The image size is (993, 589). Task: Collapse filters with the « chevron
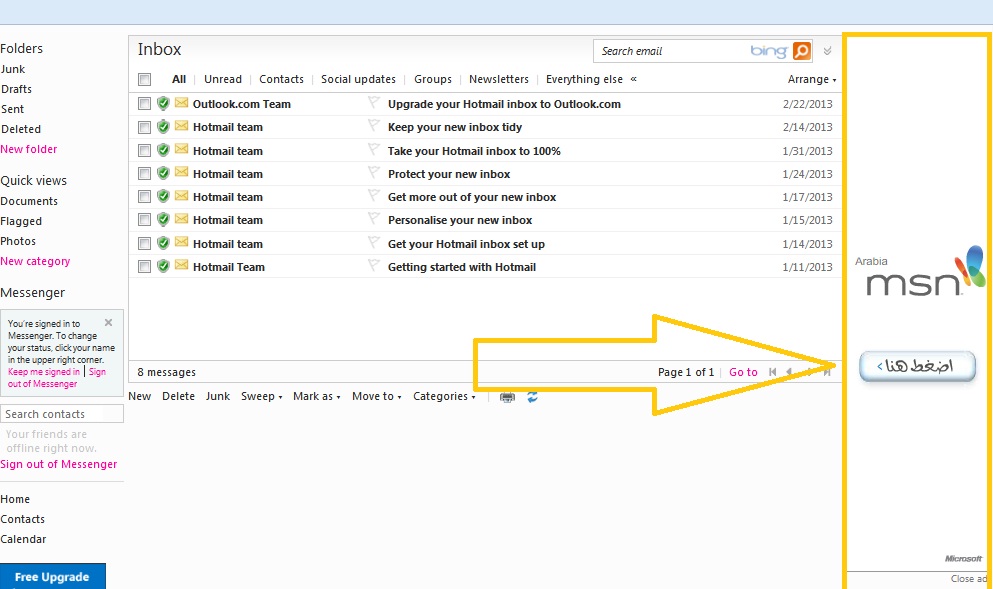[x=633, y=79]
